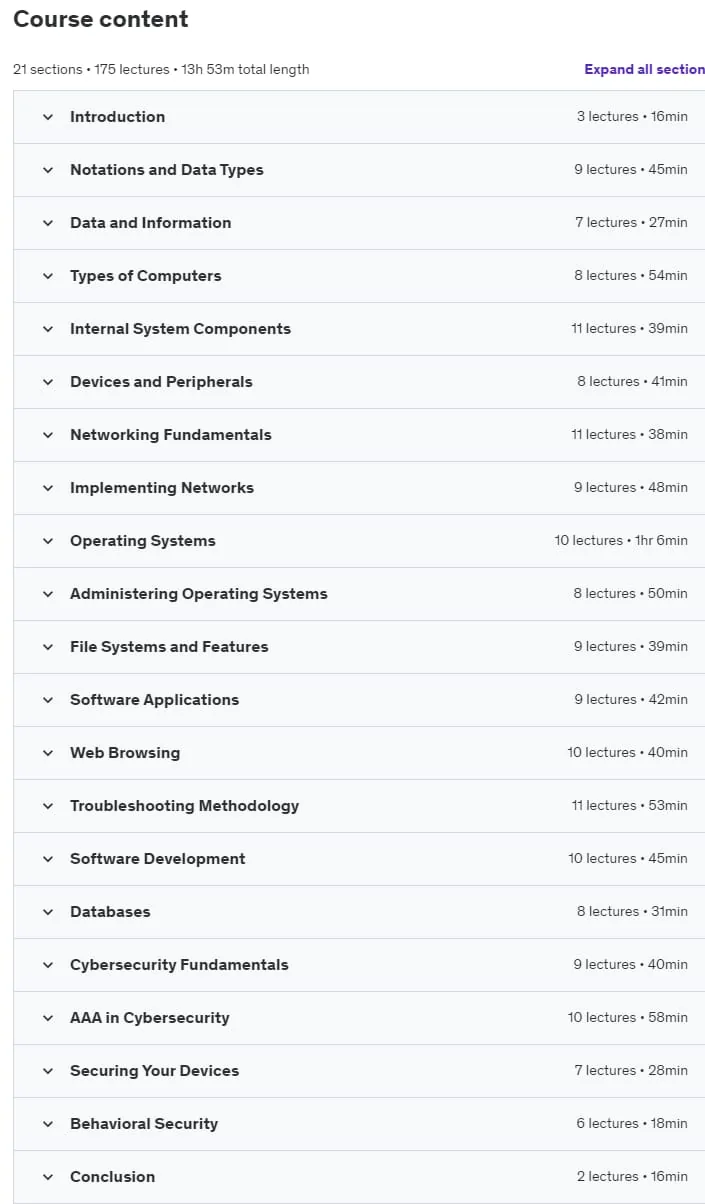Expand the Conclusion section chevron

pos(48,1177)
